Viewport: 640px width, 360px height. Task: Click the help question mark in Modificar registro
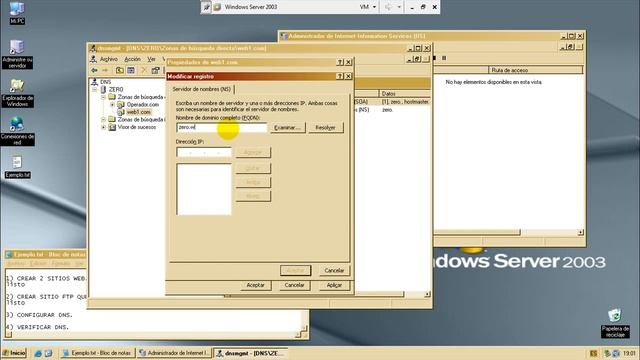click(x=340, y=76)
